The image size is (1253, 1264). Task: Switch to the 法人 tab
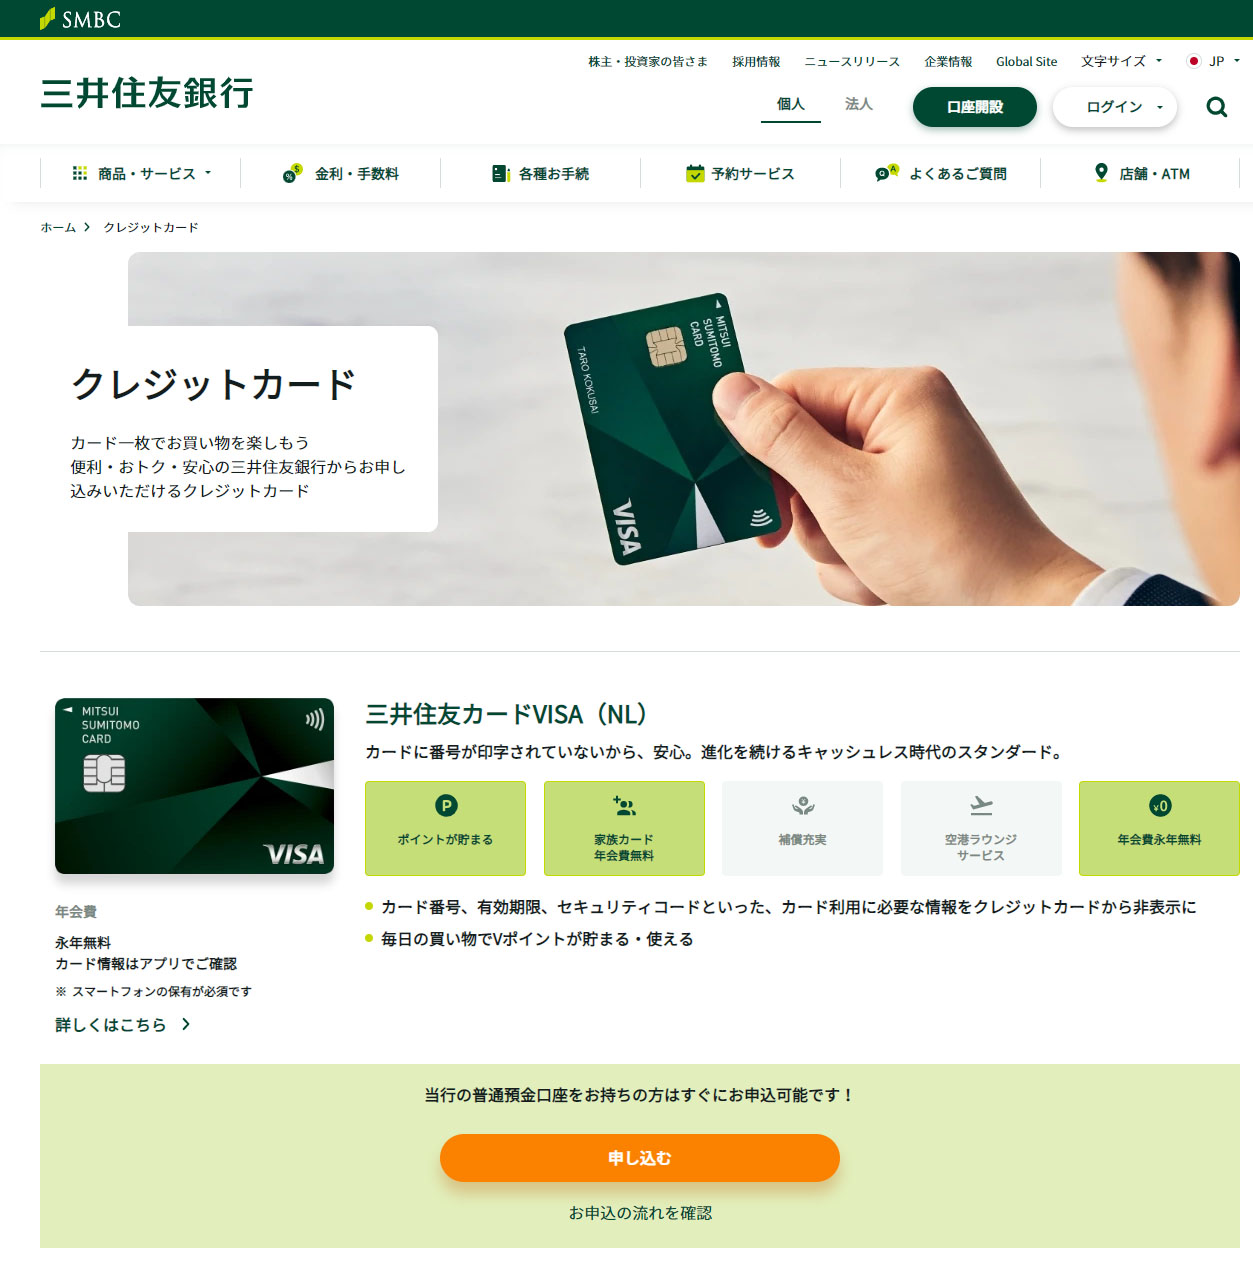tap(859, 104)
